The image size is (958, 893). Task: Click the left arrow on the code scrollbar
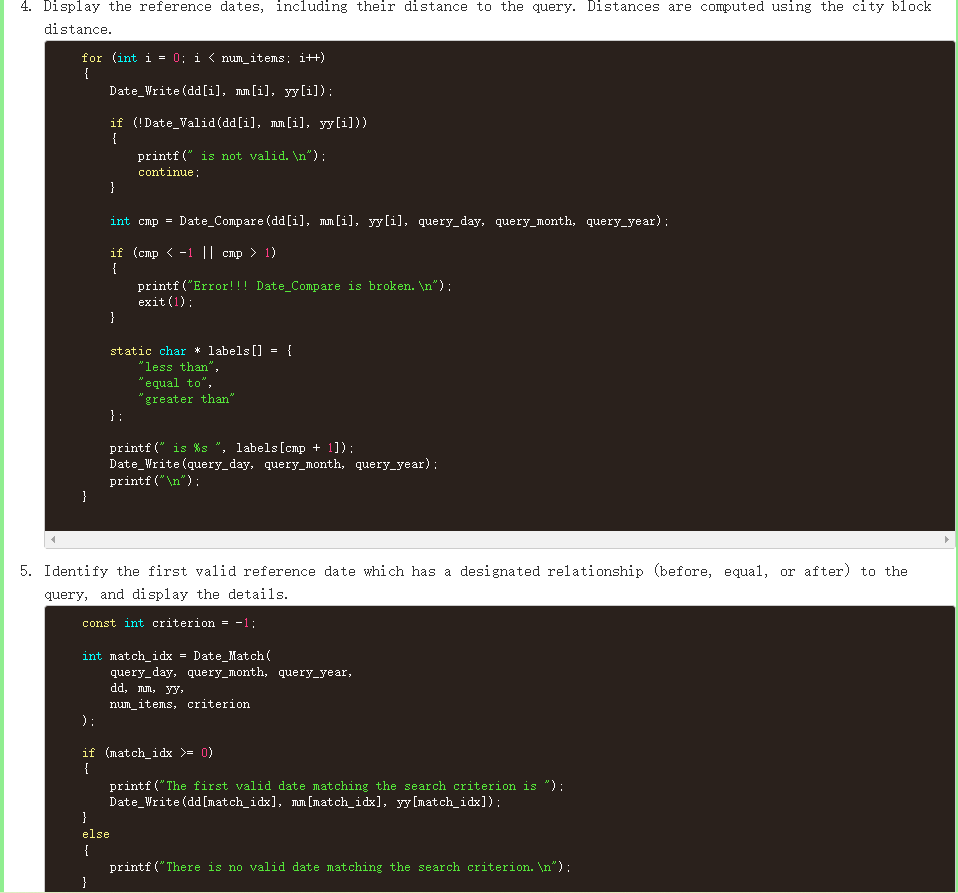tap(51, 539)
